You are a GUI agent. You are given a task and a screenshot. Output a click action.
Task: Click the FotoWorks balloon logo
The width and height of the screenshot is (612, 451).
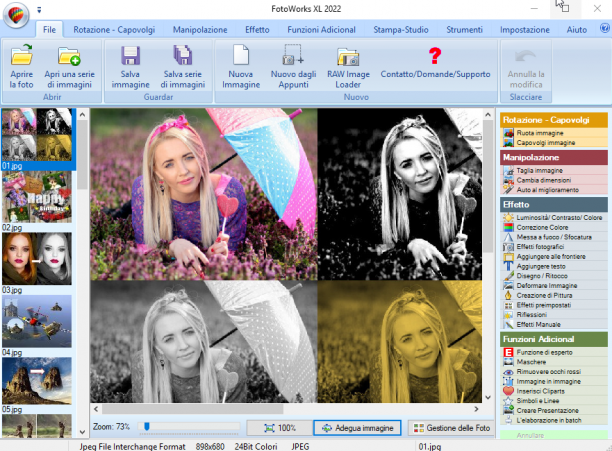16,15
